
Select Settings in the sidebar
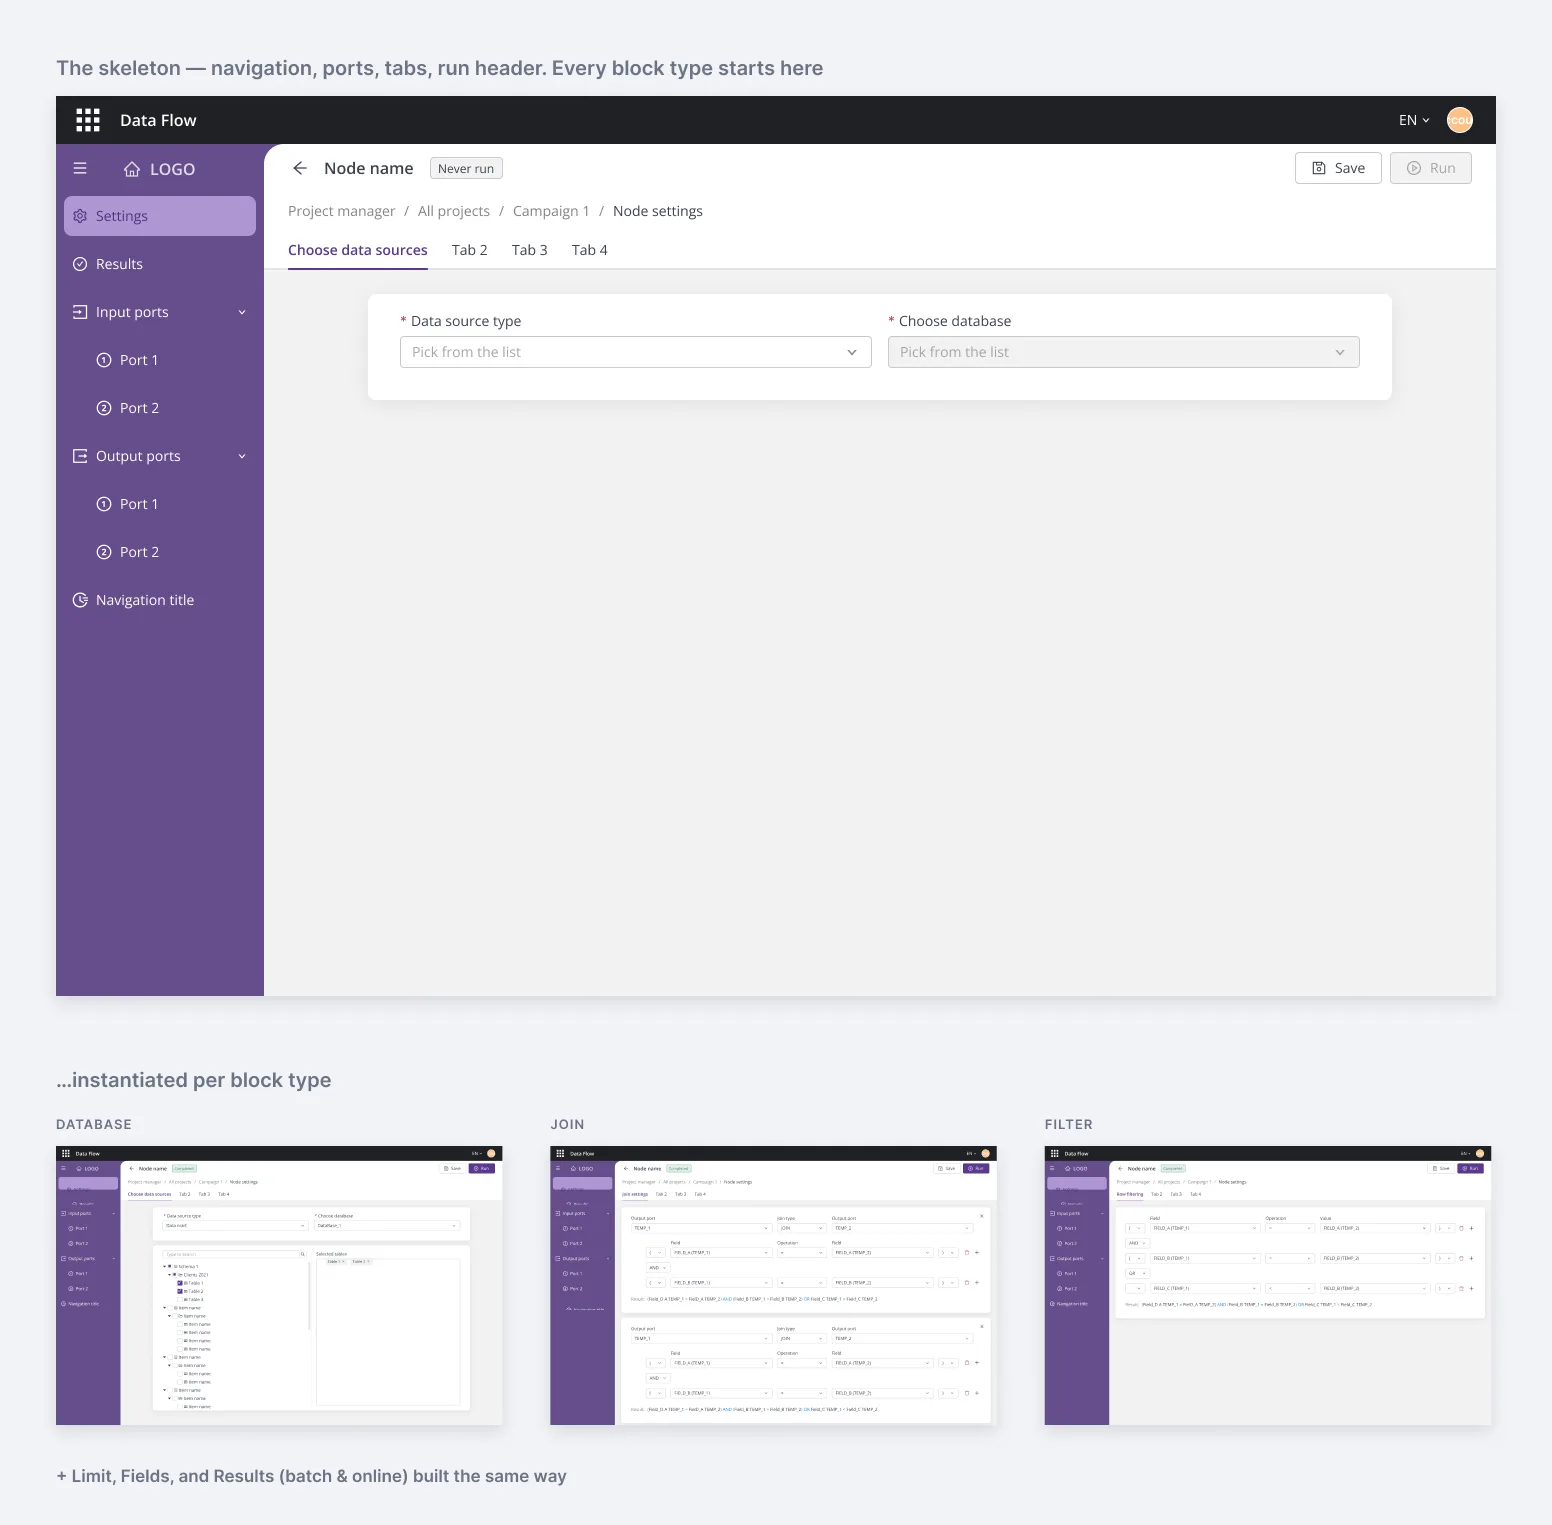(160, 216)
